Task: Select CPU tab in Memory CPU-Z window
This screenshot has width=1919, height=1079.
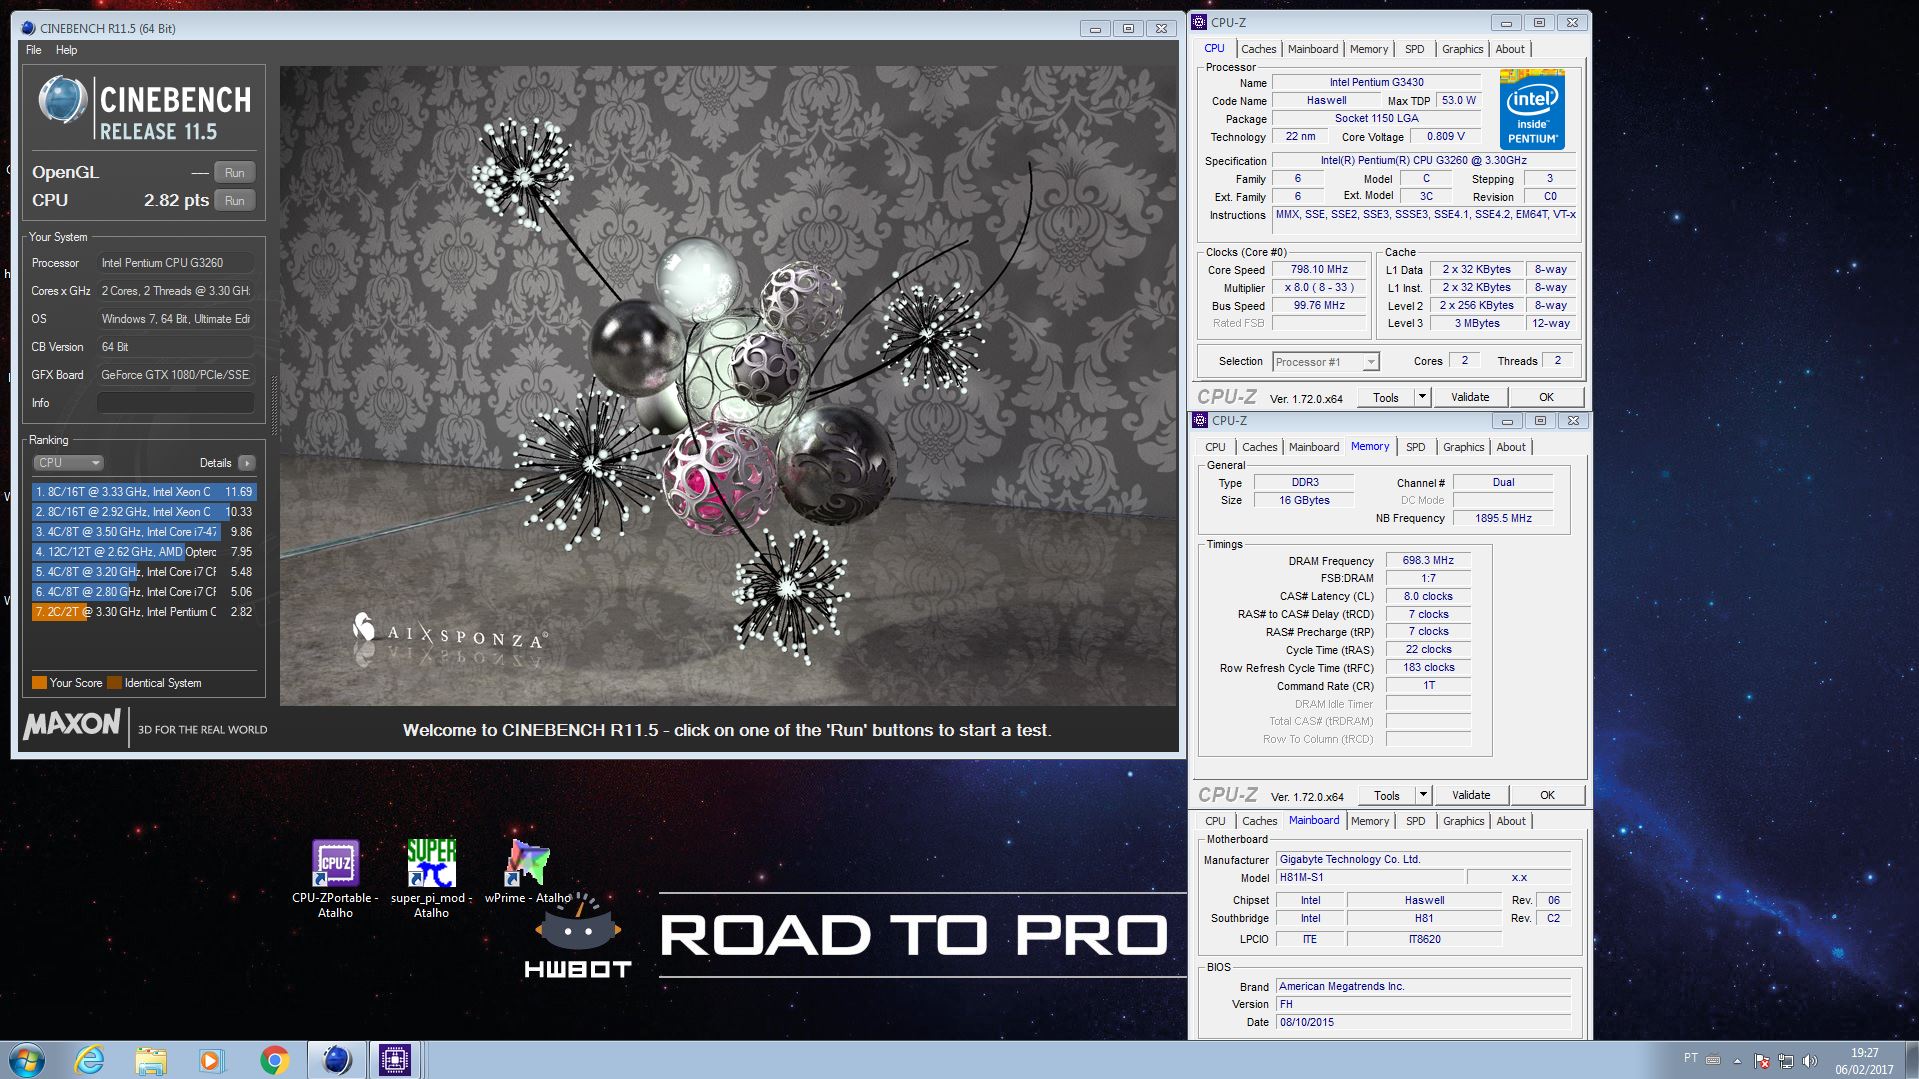Action: (1215, 447)
